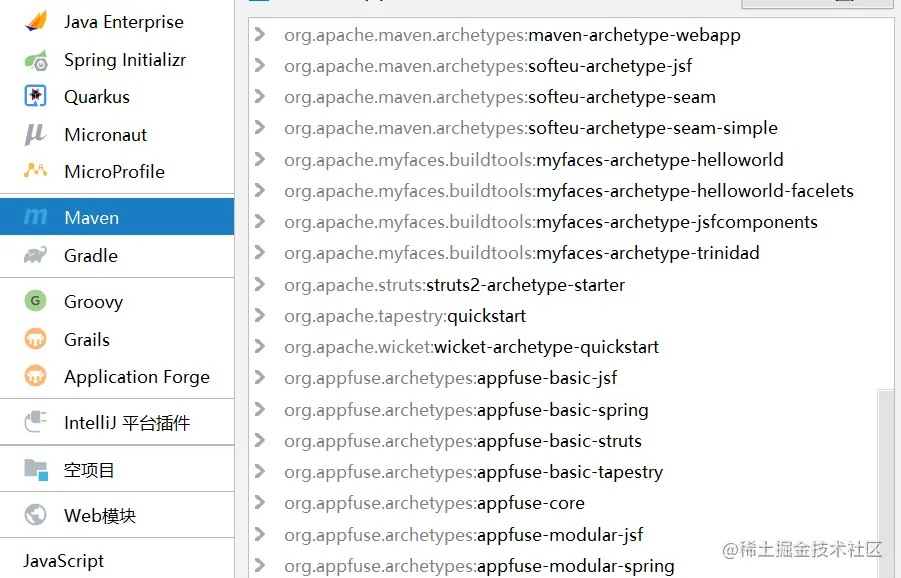Click the Spring Initializr leaf icon
Image resolution: width=901 pixels, height=578 pixels.
pos(36,60)
